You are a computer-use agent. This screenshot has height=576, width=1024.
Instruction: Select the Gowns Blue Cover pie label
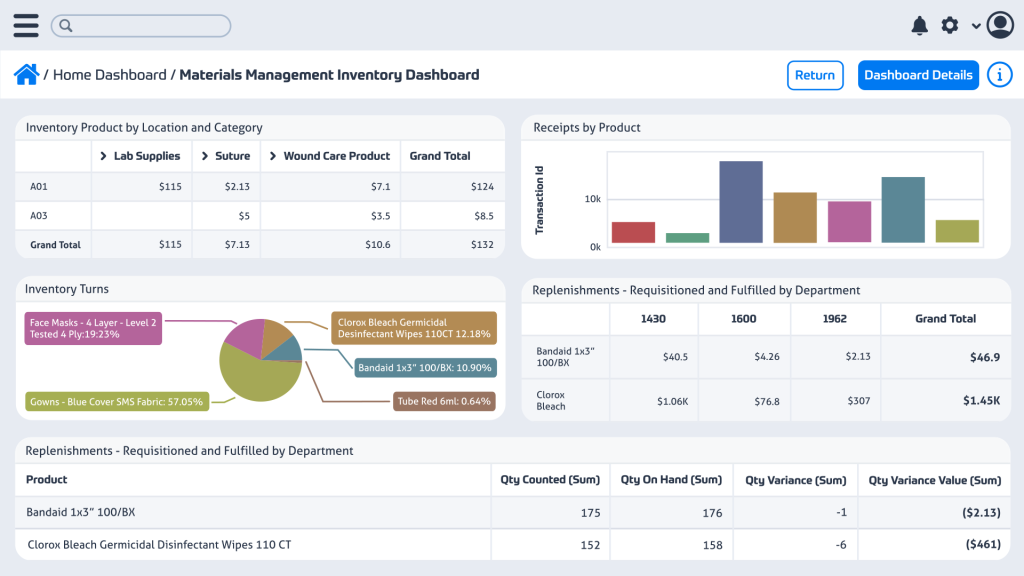[117, 402]
